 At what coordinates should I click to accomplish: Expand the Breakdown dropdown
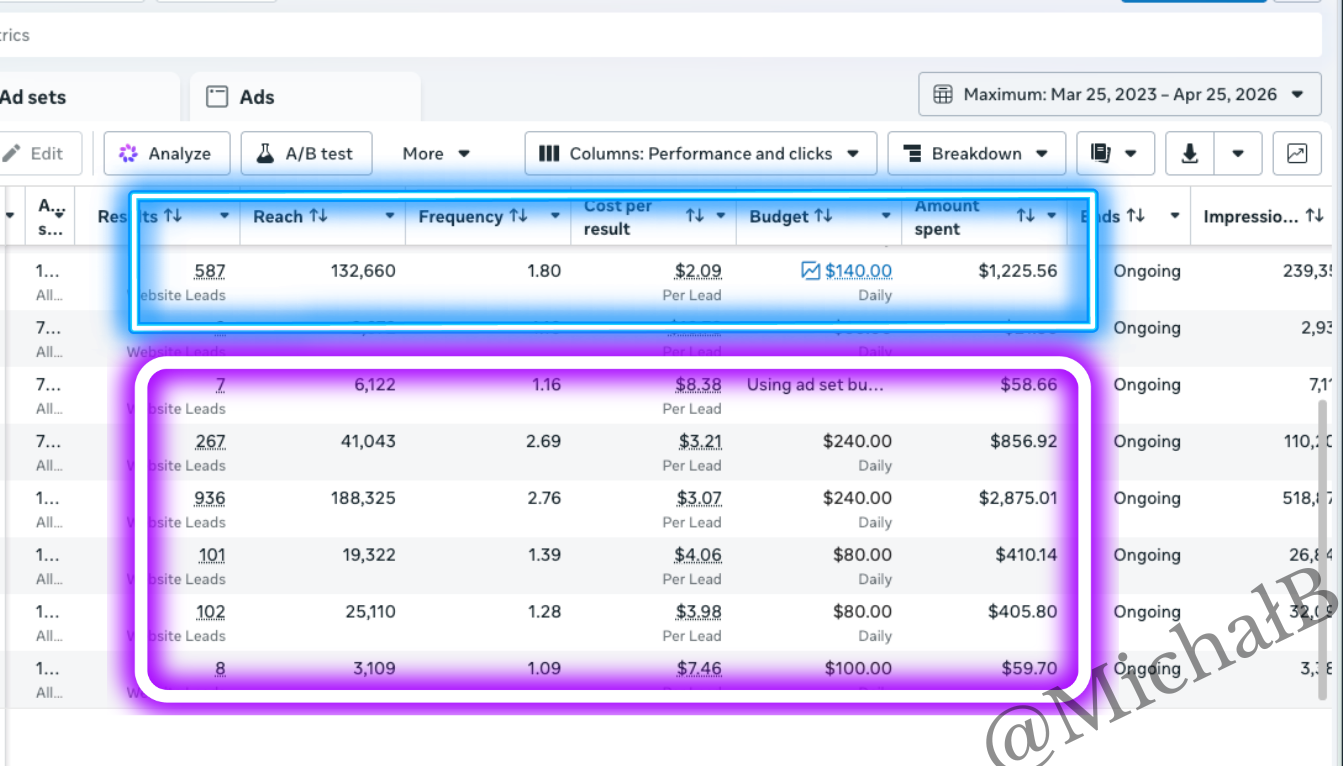tap(976, 154)
